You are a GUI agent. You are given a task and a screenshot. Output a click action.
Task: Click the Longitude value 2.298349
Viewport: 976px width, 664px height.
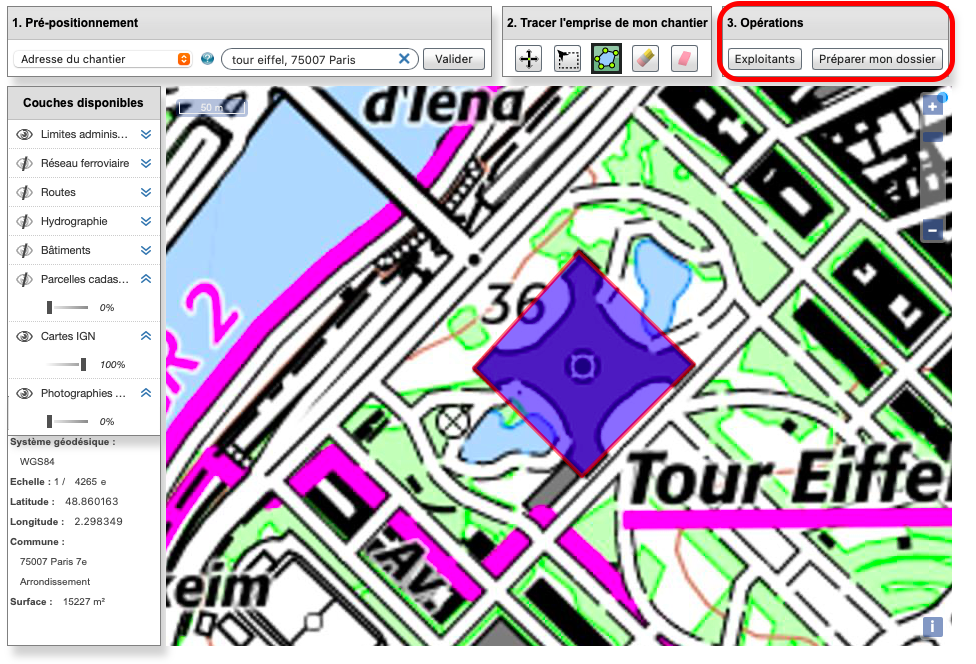click(x=98, y=521)
